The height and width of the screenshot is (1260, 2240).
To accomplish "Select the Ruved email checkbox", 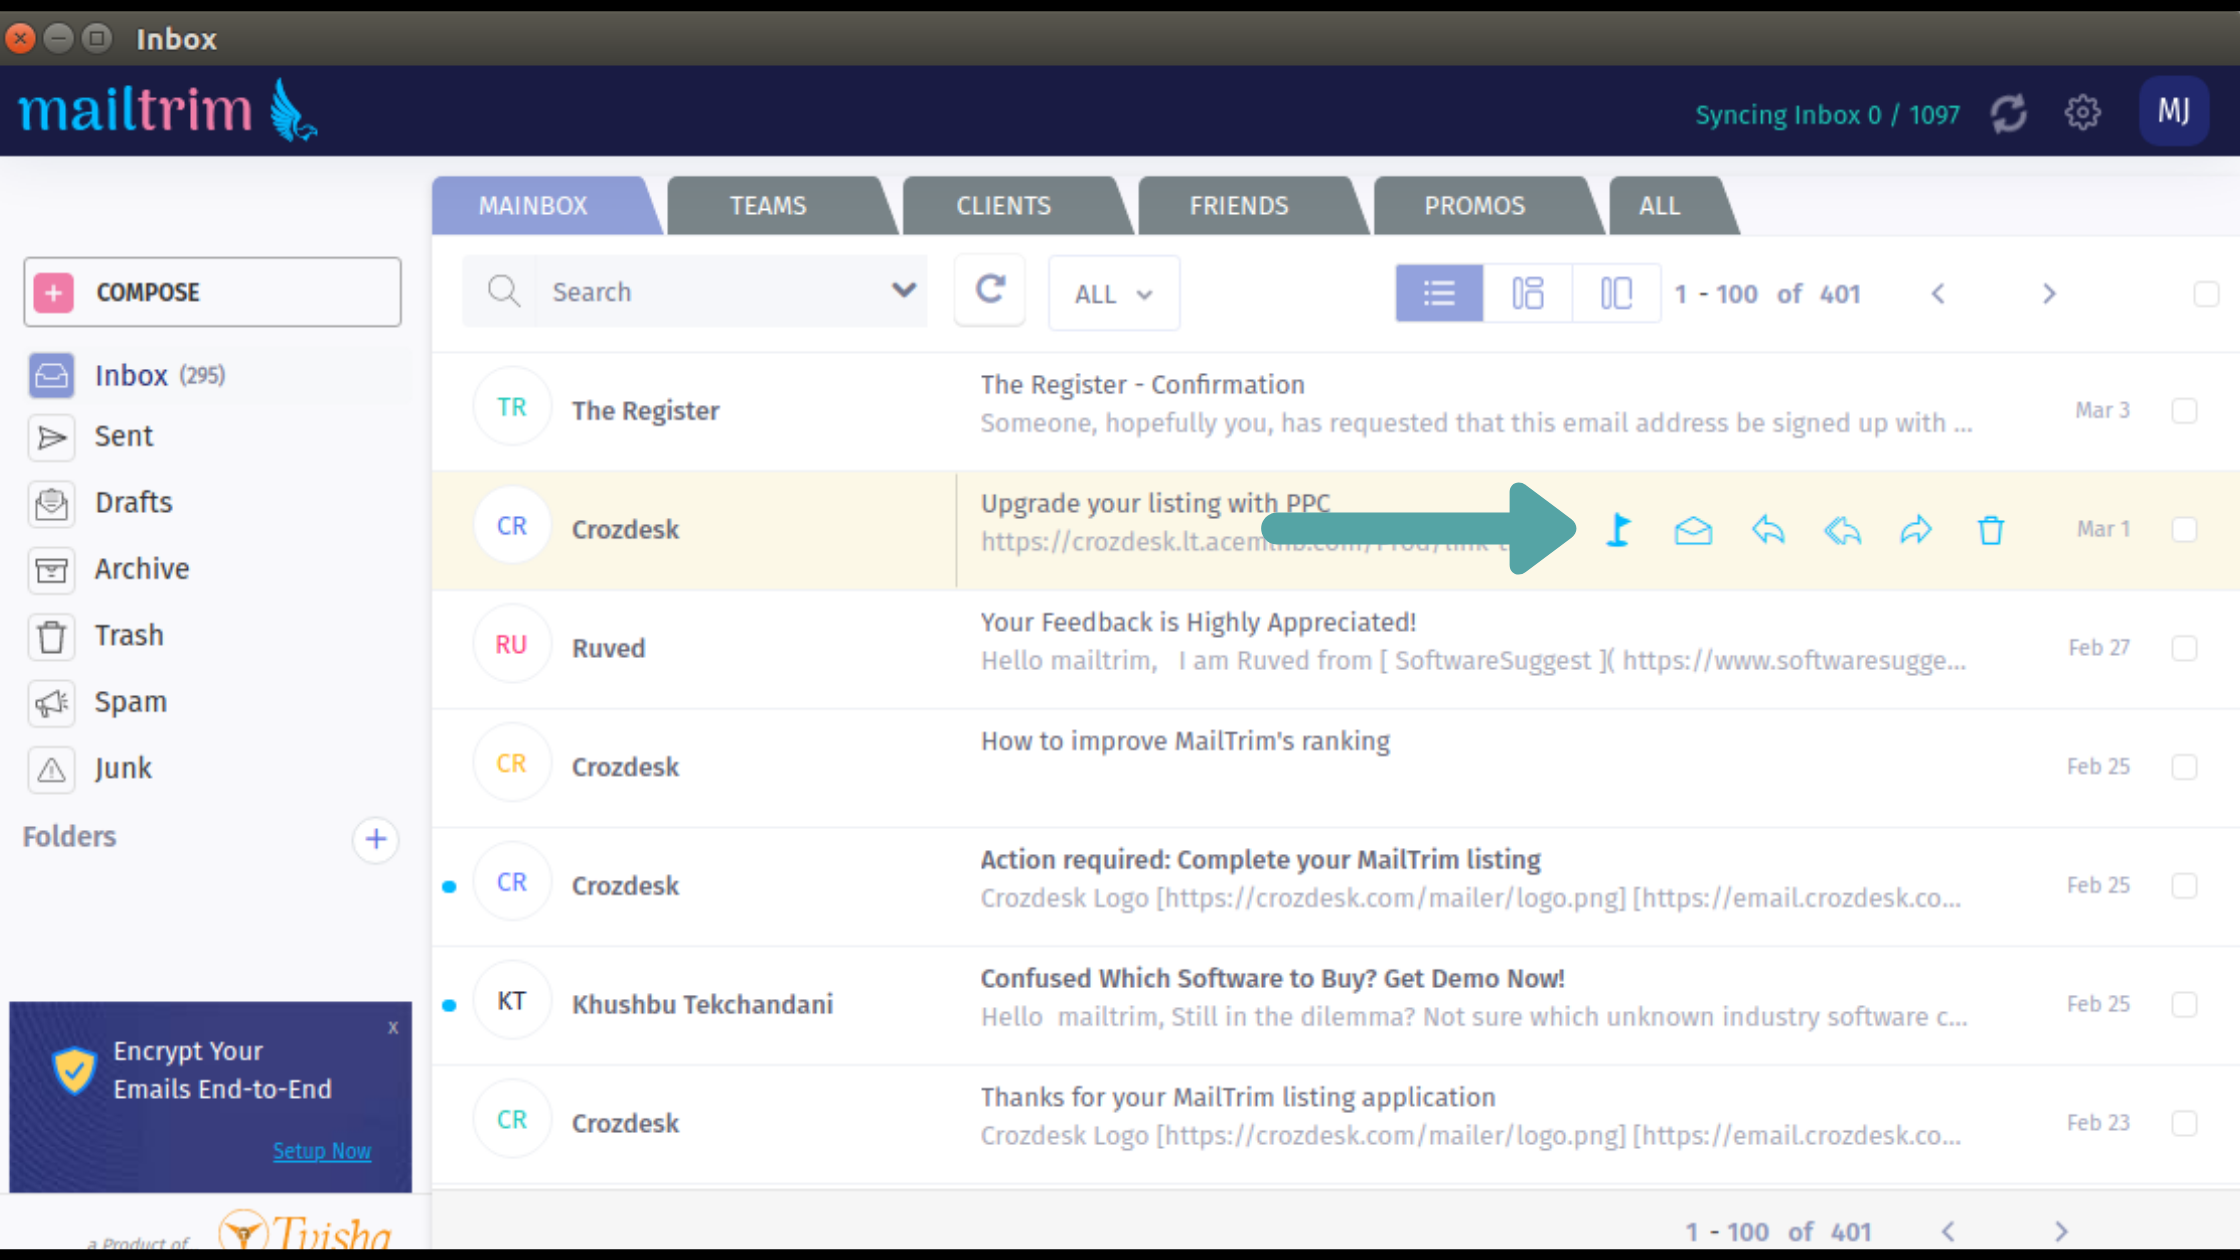I will (x=2184, y=648).
